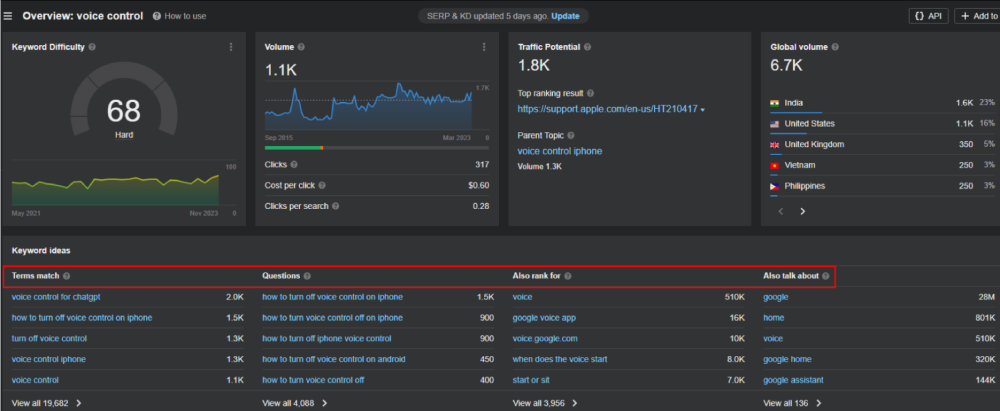This screenshot has width=1000, height=411.
Task: Open turn off voice control keyword
Action: pos(49,339)
